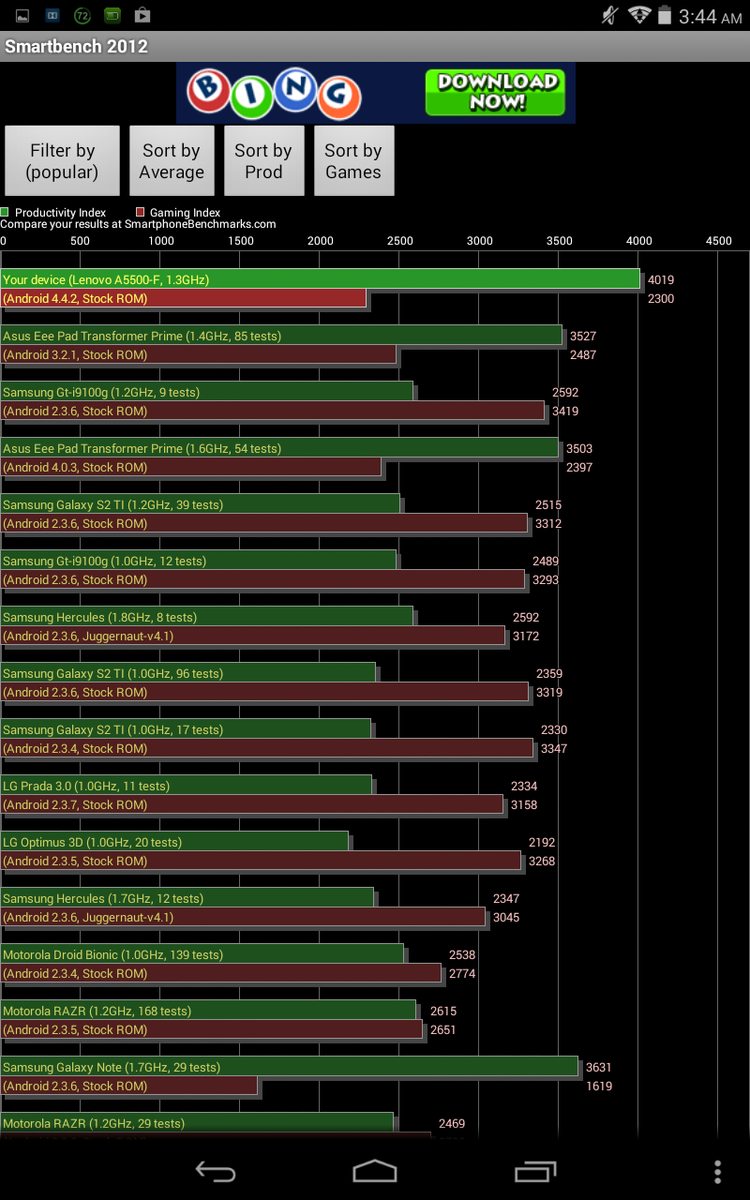Open the three-dot overflow menu

pyautogui.click(x=718, y=1172)
